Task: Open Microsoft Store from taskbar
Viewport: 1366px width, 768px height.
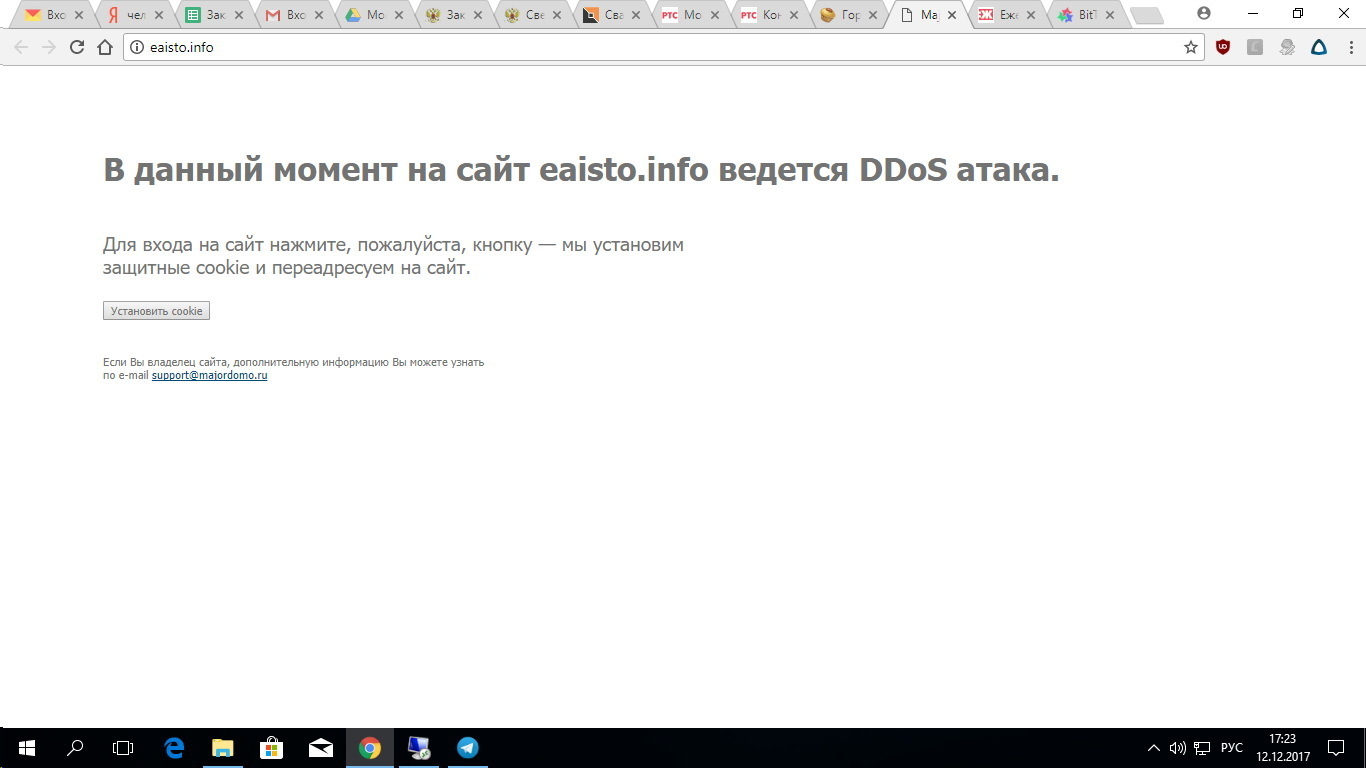Action: (271, 748)
